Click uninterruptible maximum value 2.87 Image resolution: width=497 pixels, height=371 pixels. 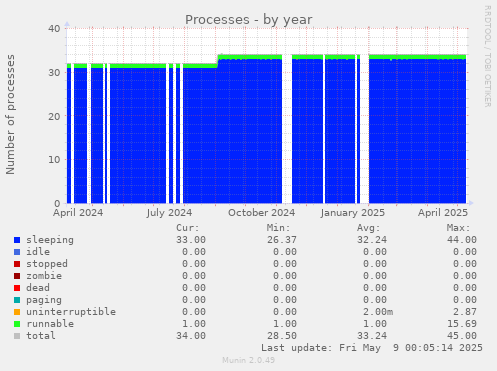tap(465, 312)
